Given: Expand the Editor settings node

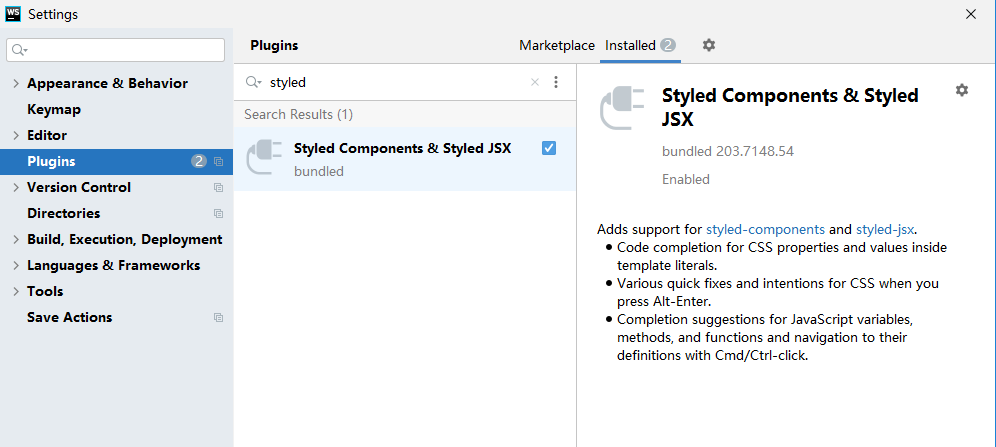Looking at the screenshot, I should (16, 136).
